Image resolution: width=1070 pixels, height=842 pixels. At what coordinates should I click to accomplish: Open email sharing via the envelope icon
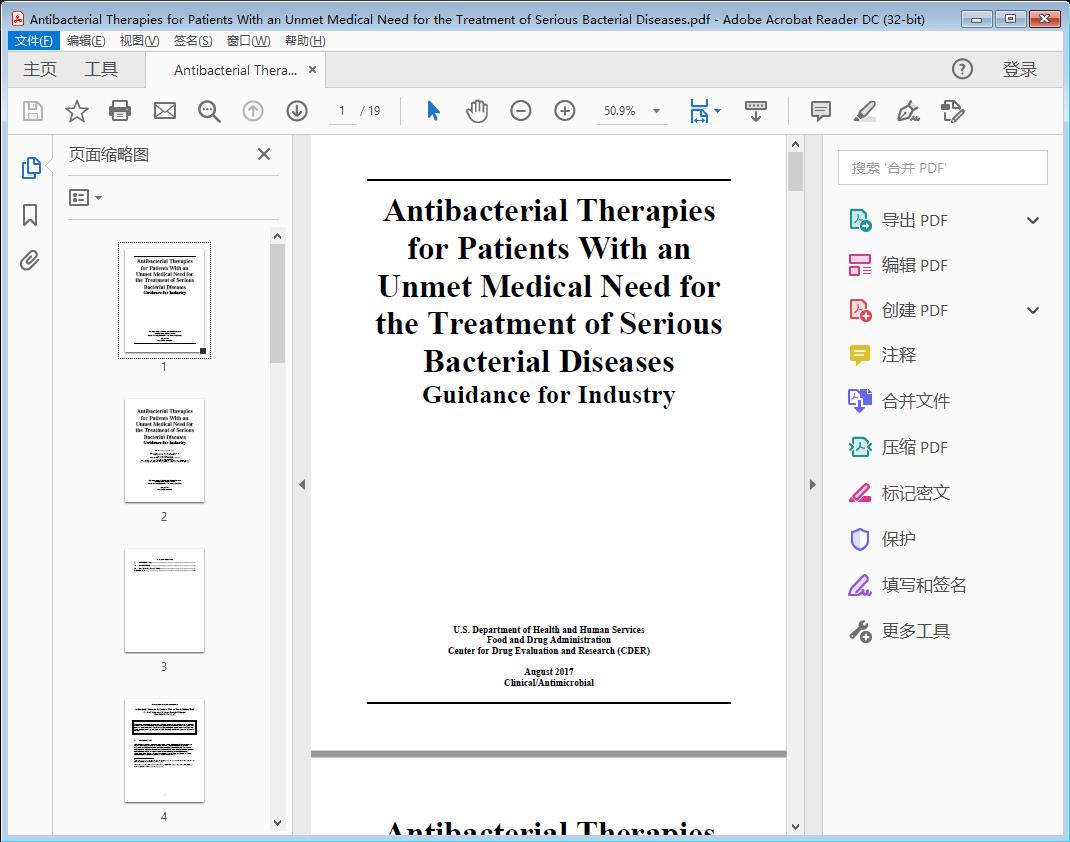[164, 111]
